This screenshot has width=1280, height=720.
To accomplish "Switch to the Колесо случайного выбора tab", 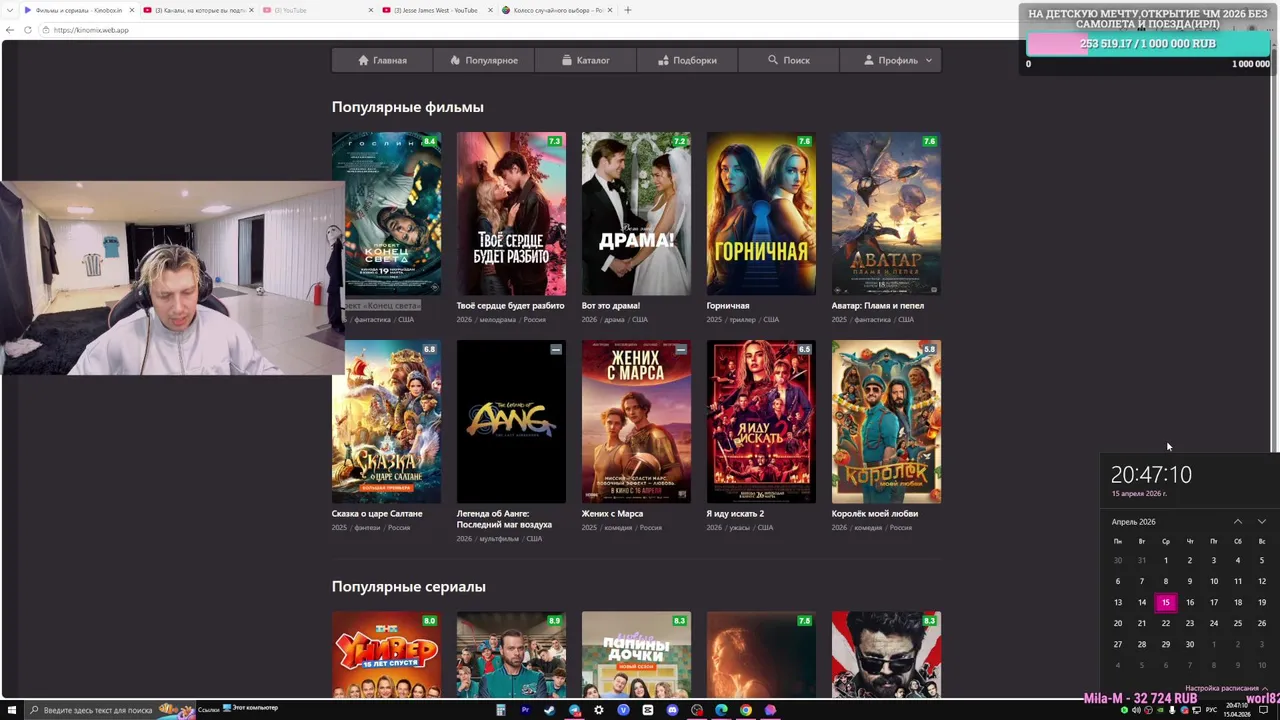I will (558, 10).
